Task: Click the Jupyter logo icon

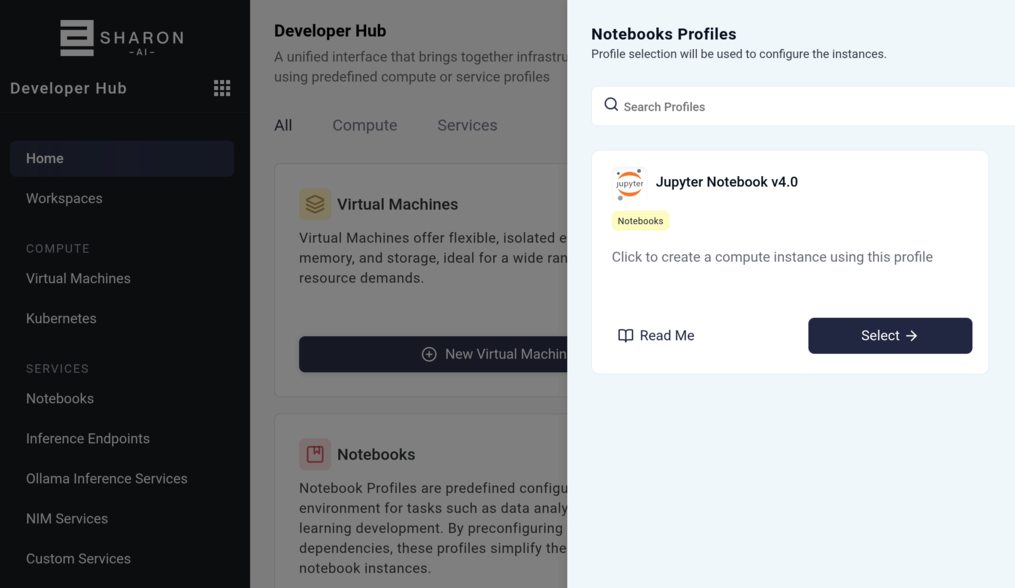Action: tap(629, 184)
